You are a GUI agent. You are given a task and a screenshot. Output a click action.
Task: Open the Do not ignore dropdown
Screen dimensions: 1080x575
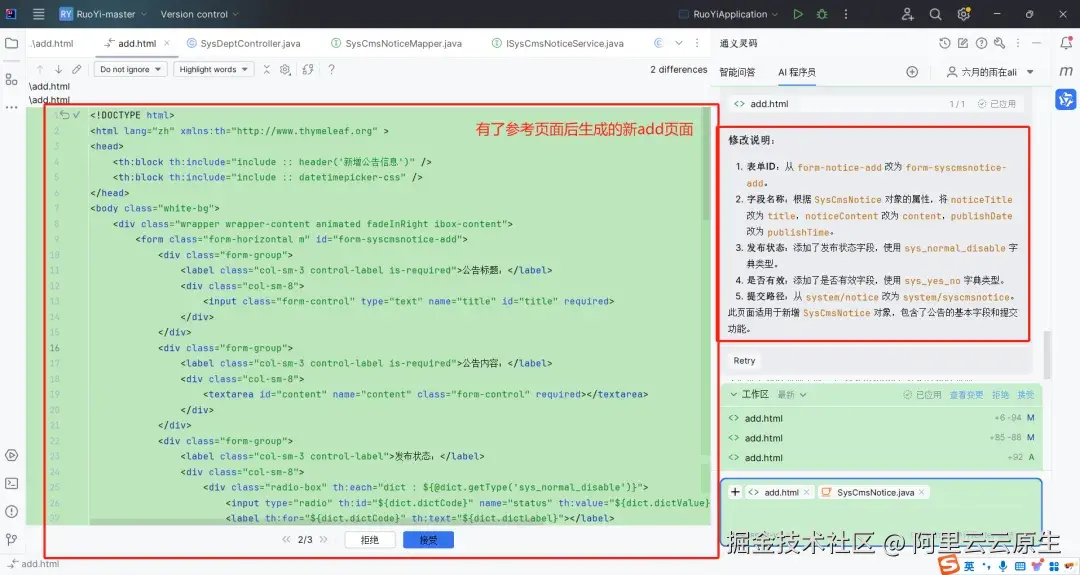click(x=130, y=70)
